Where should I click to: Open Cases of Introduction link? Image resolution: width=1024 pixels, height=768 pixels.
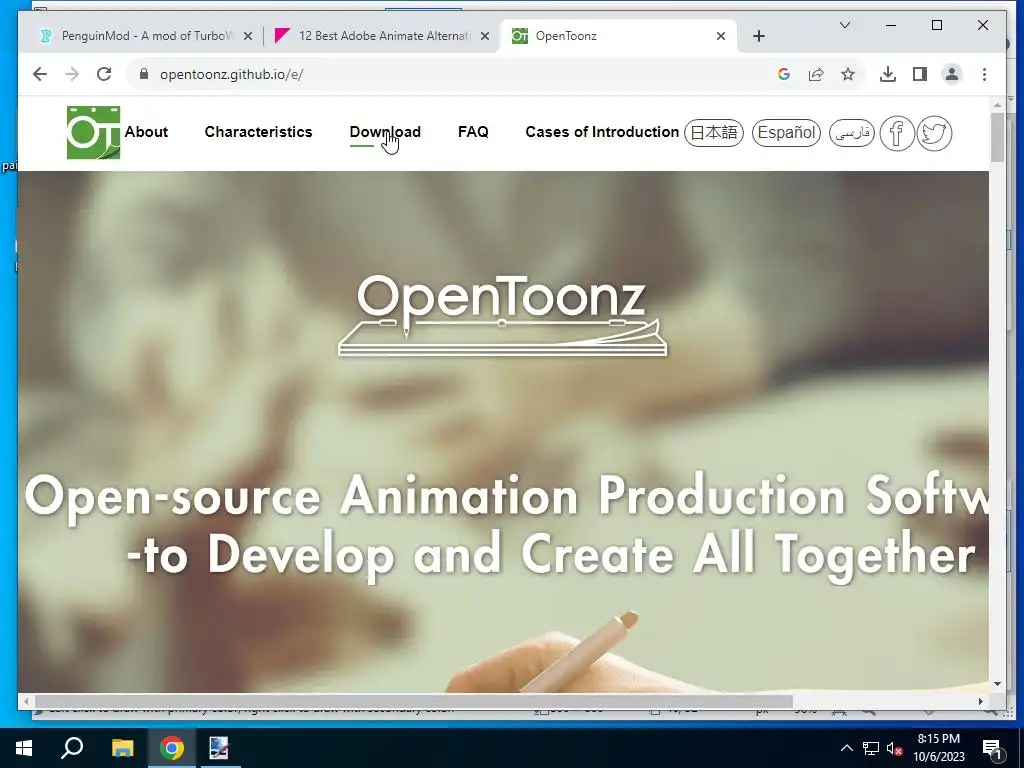(602, 132)
